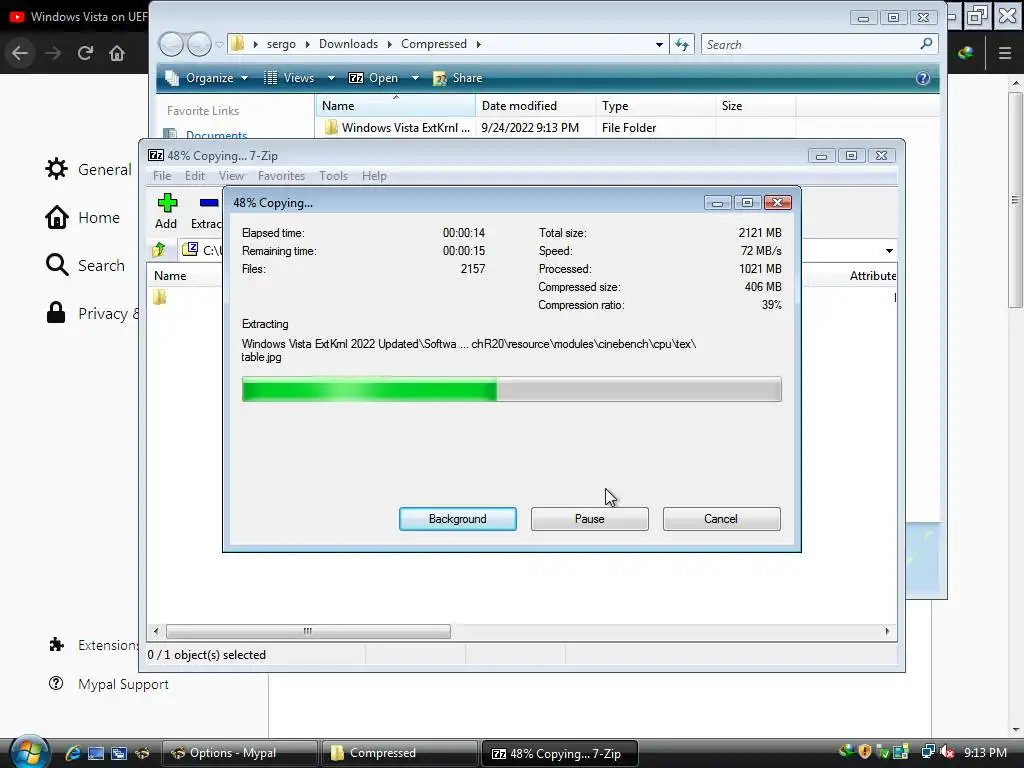Click the Add plus icon in 7-Zip
This screenshot has width=1024, height=768.
point(167,203)
